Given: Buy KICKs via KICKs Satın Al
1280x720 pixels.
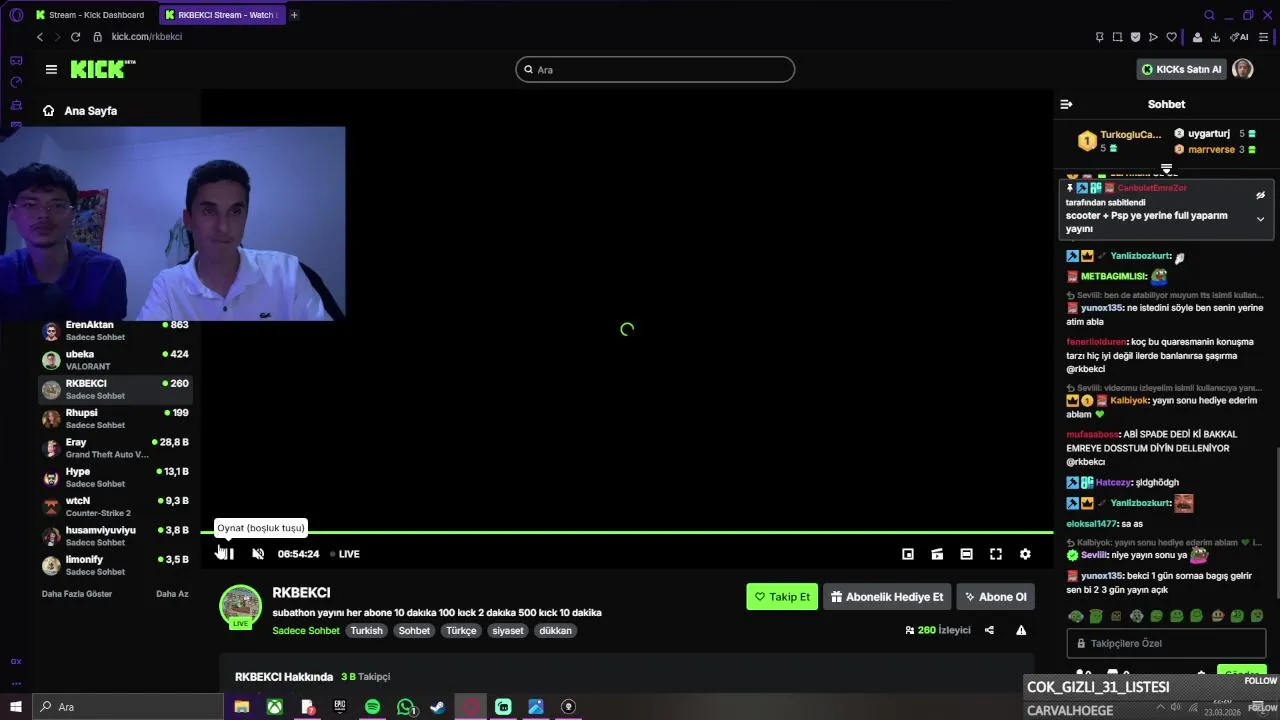Looking at the screenshot, I should 1181,69.
